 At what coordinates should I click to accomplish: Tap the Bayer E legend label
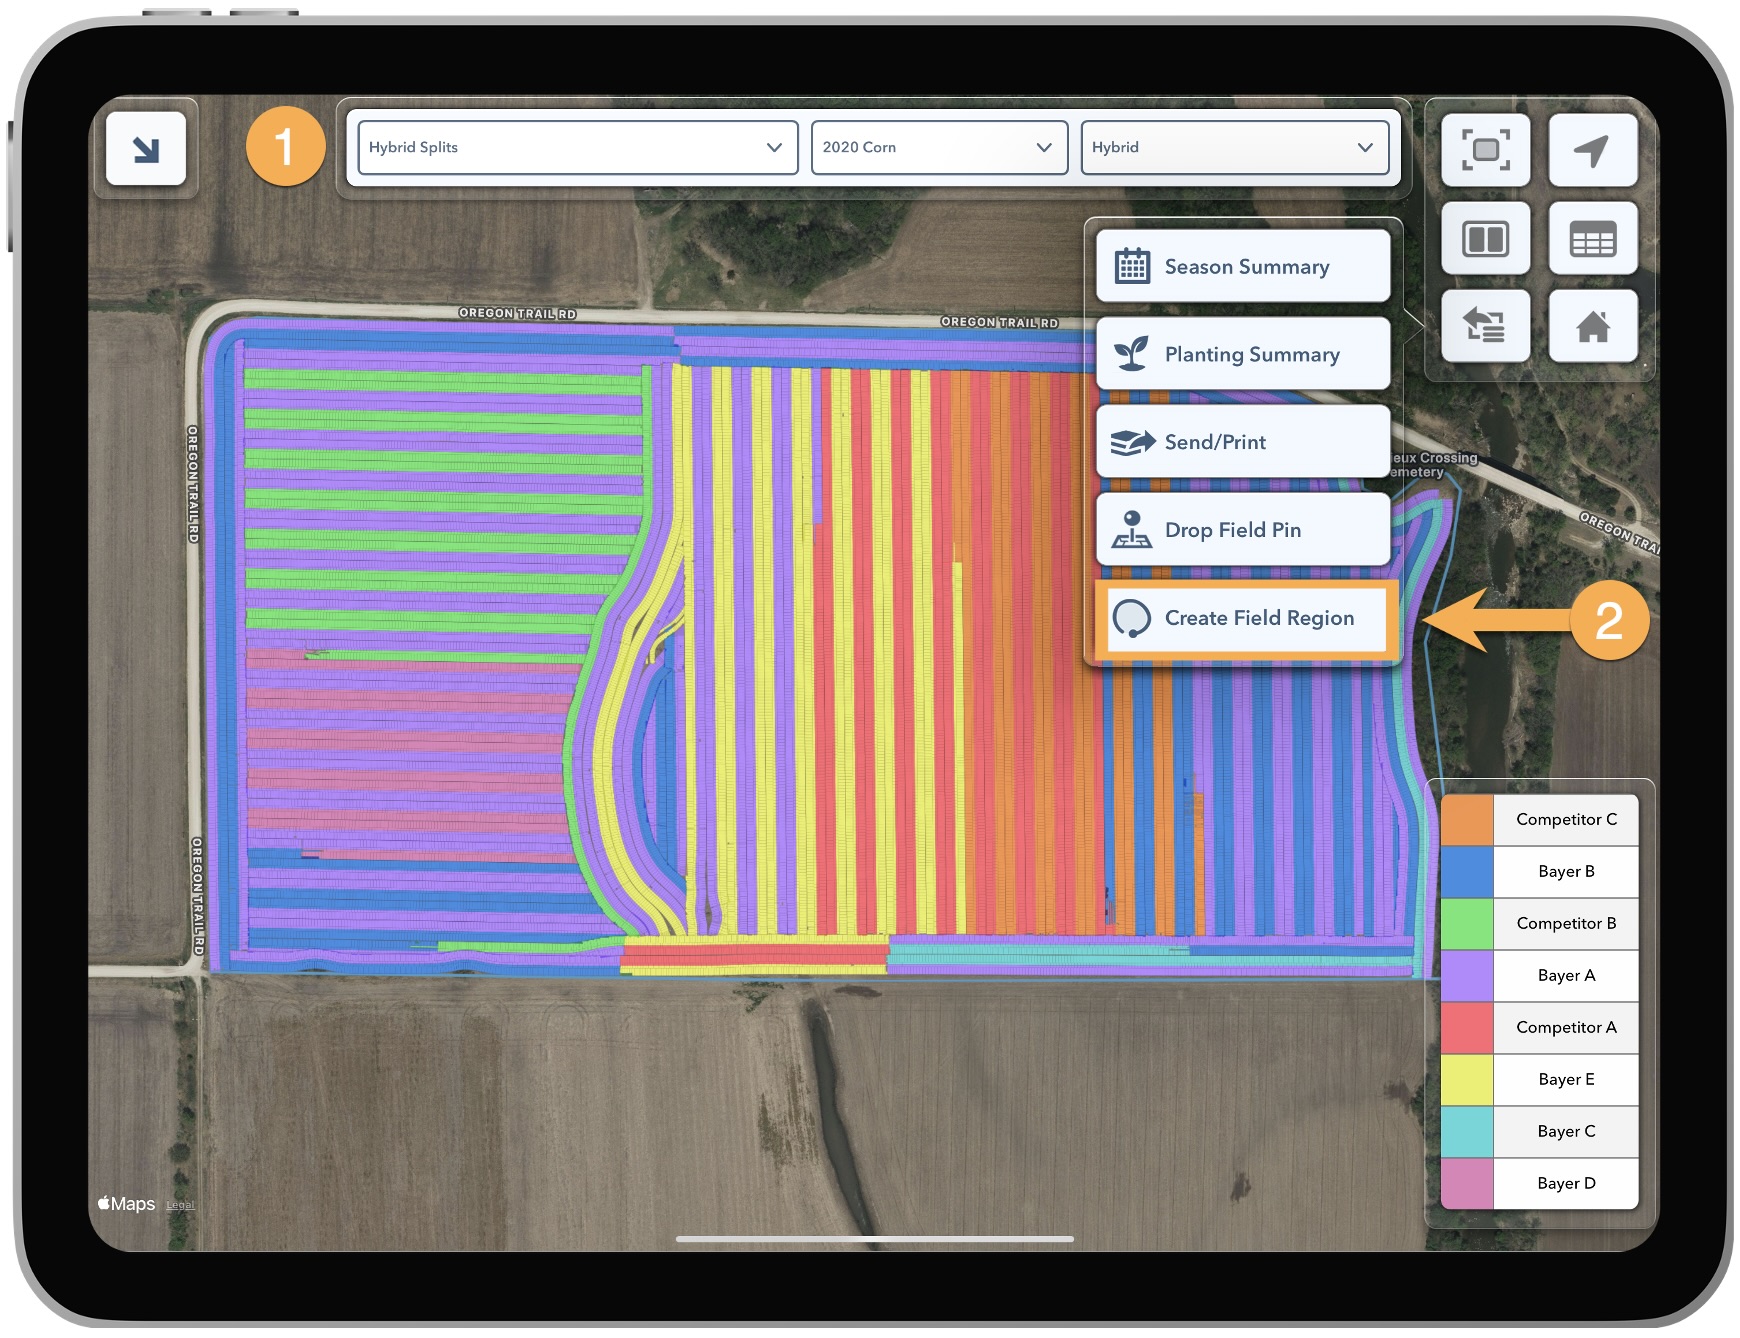pos(1566,1080)
